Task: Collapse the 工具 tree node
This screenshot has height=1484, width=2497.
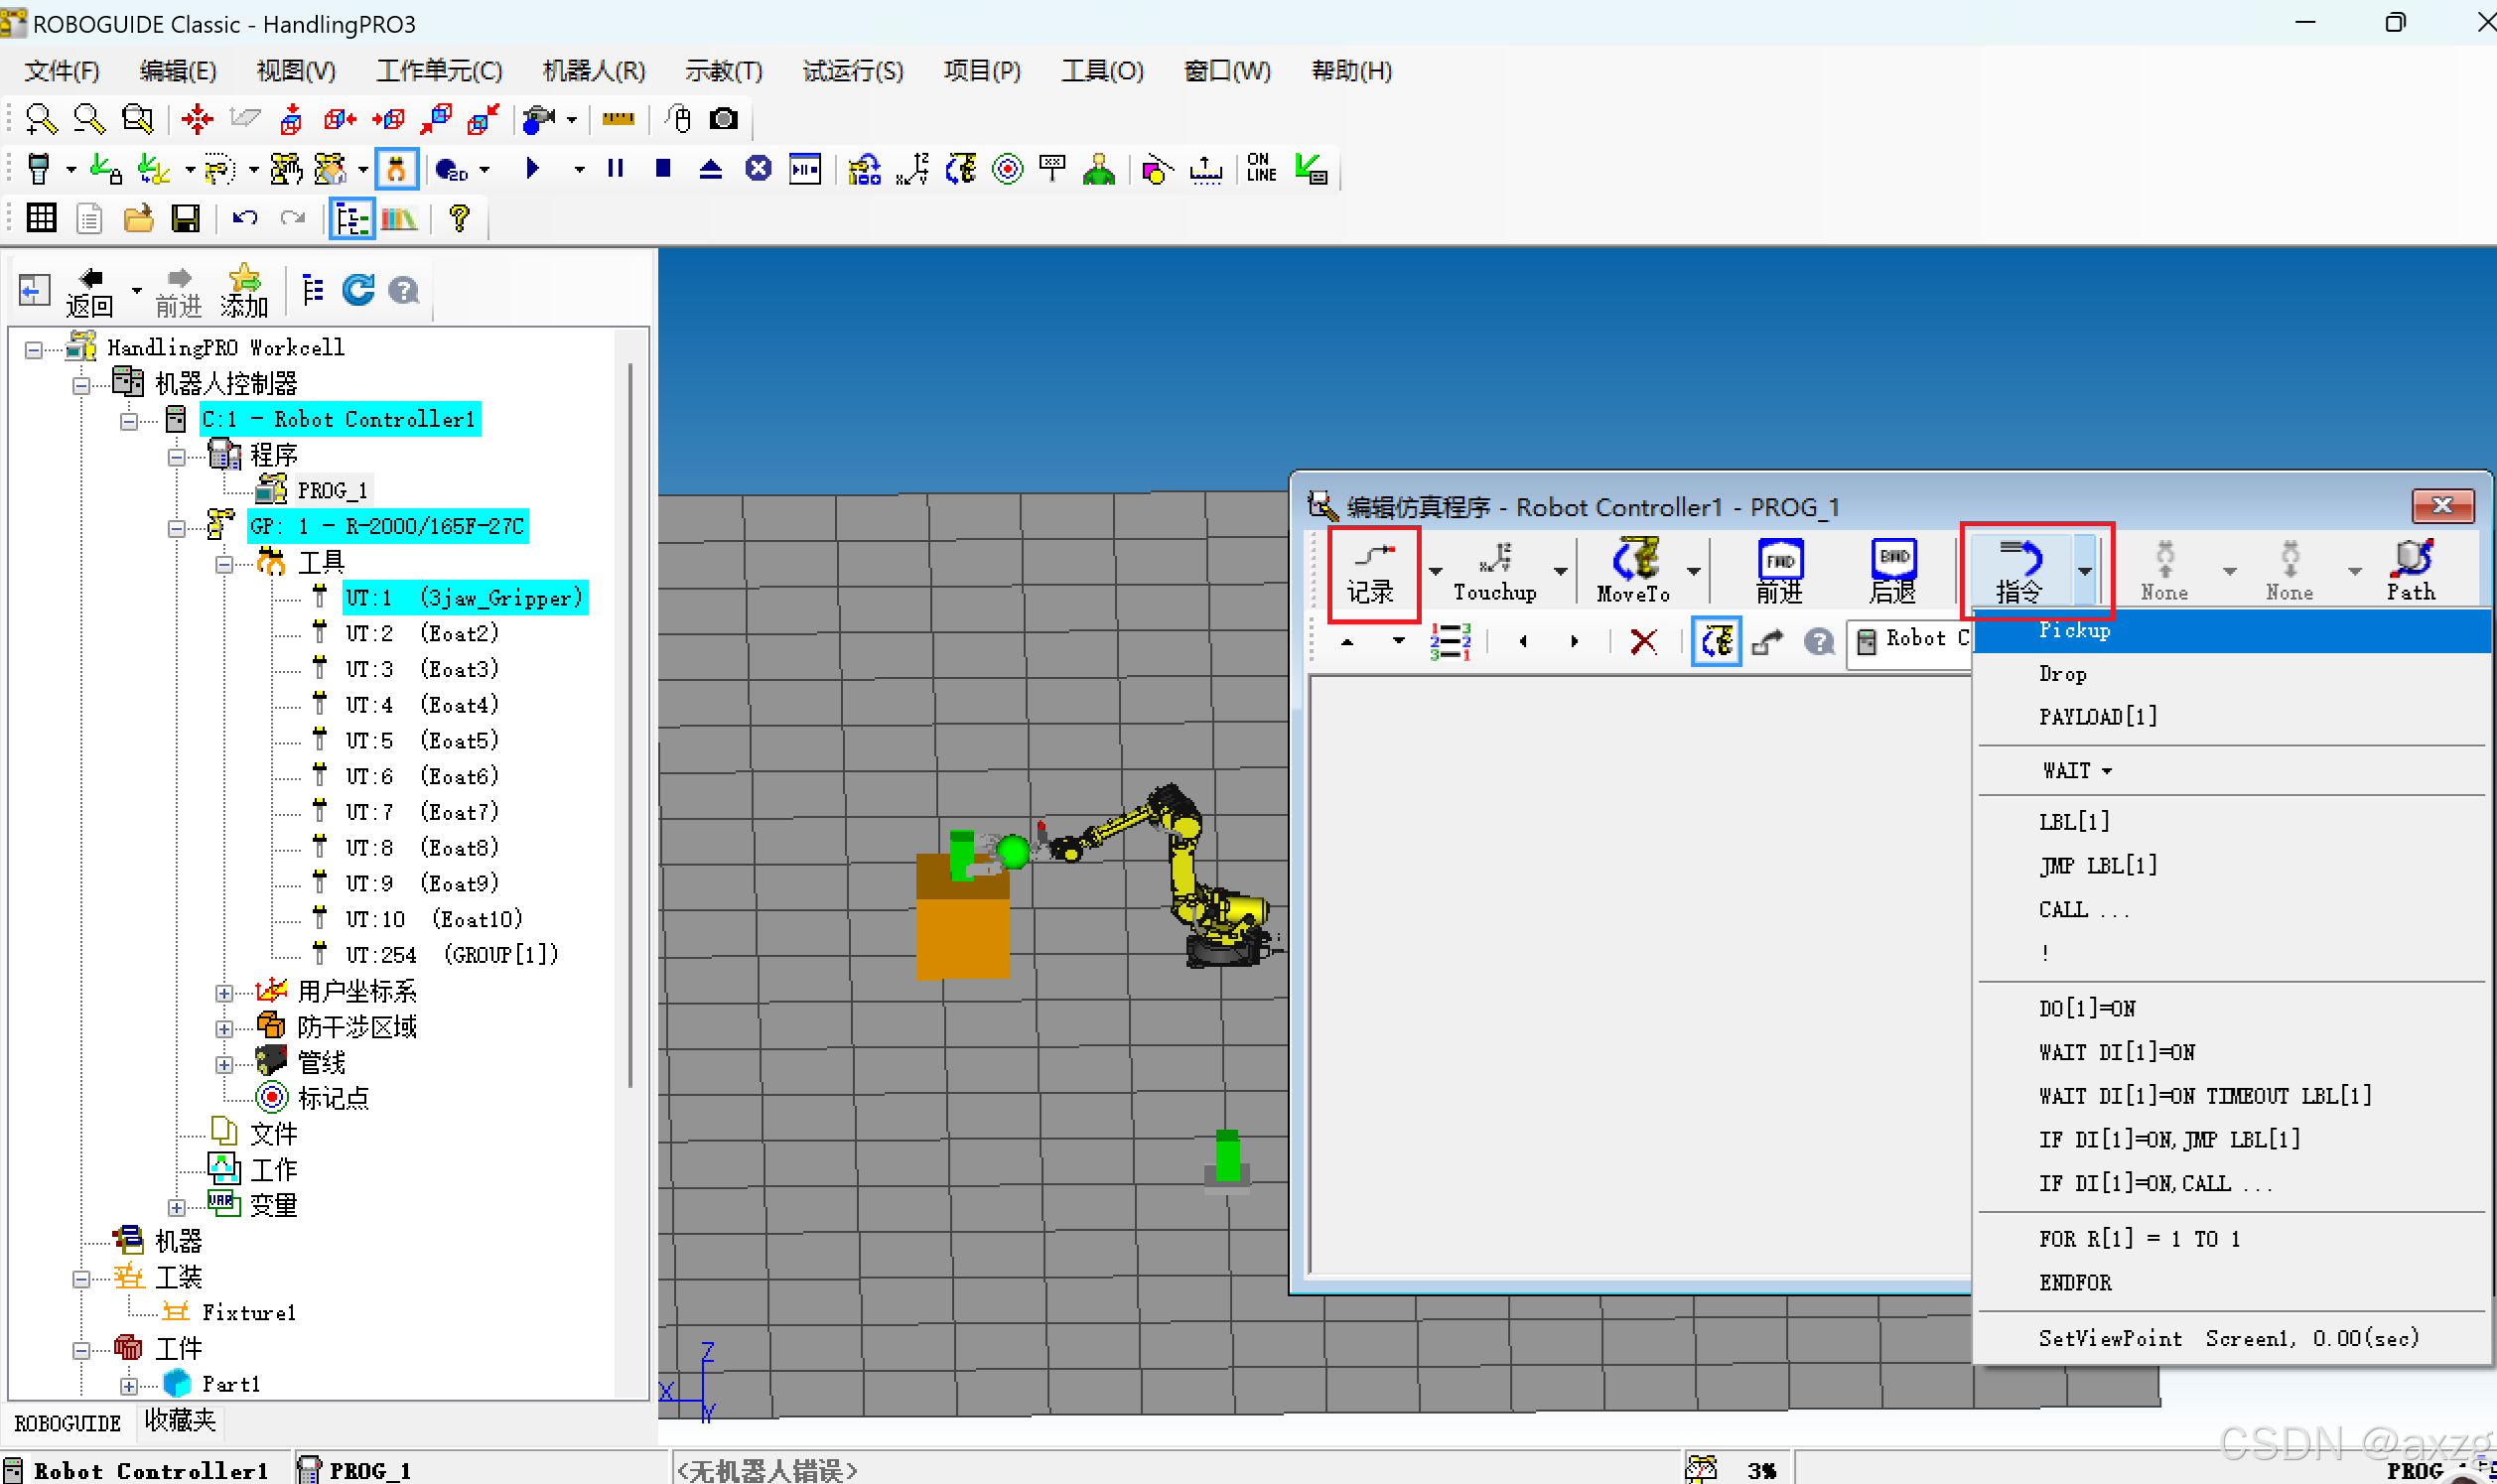Action: click(224, 564)
